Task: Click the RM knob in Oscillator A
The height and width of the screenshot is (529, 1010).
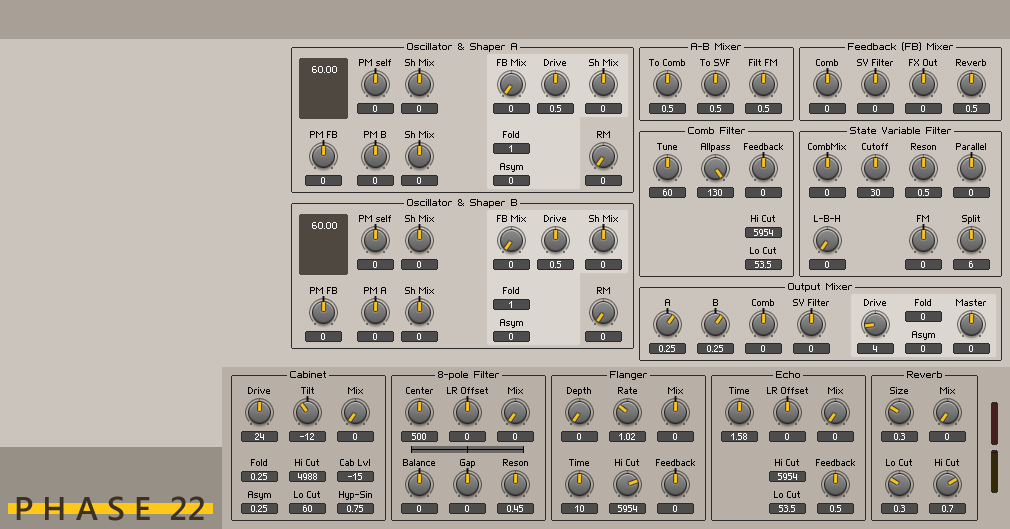Action: (603, 157)
